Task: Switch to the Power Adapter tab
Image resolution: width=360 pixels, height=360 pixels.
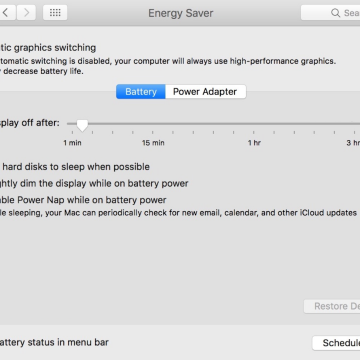Action: (205, 92)
